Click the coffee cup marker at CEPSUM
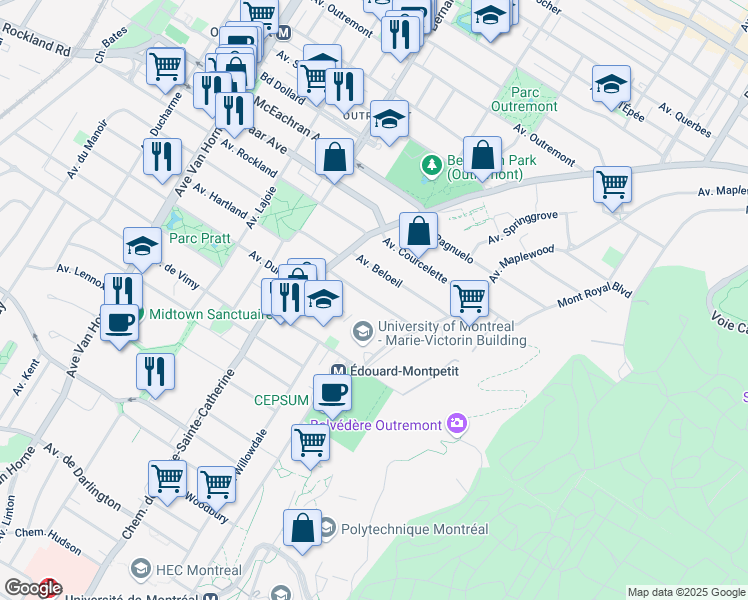 (332, 393)
